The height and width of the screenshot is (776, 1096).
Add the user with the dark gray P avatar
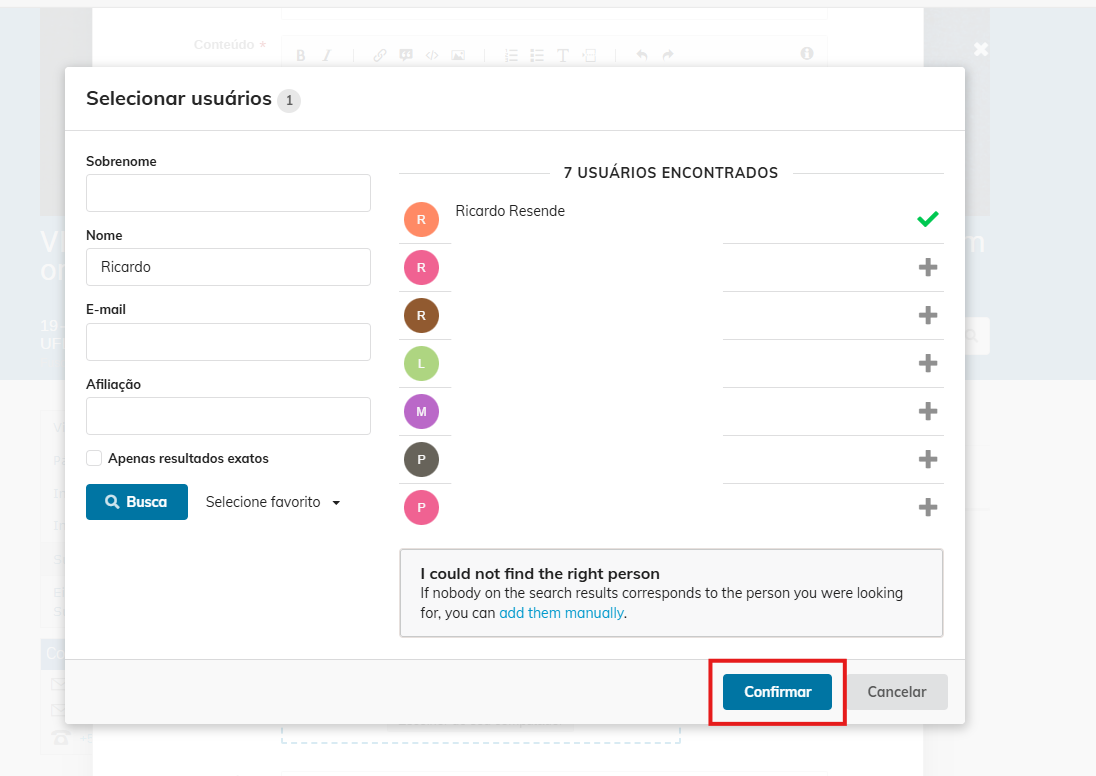tap(927, 459)
